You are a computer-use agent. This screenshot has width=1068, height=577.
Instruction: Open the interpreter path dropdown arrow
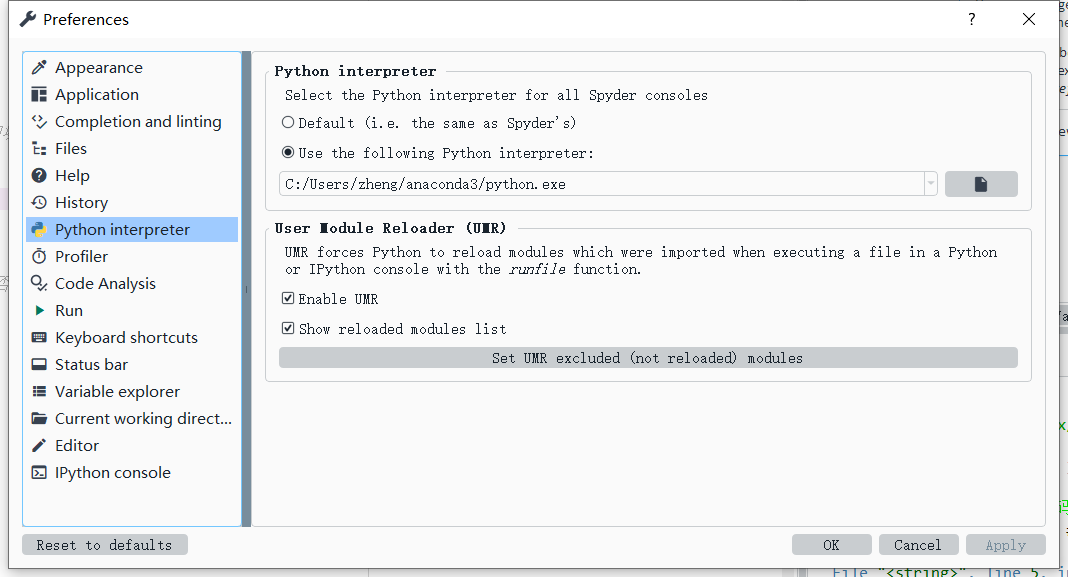click(x=930, y=184)
